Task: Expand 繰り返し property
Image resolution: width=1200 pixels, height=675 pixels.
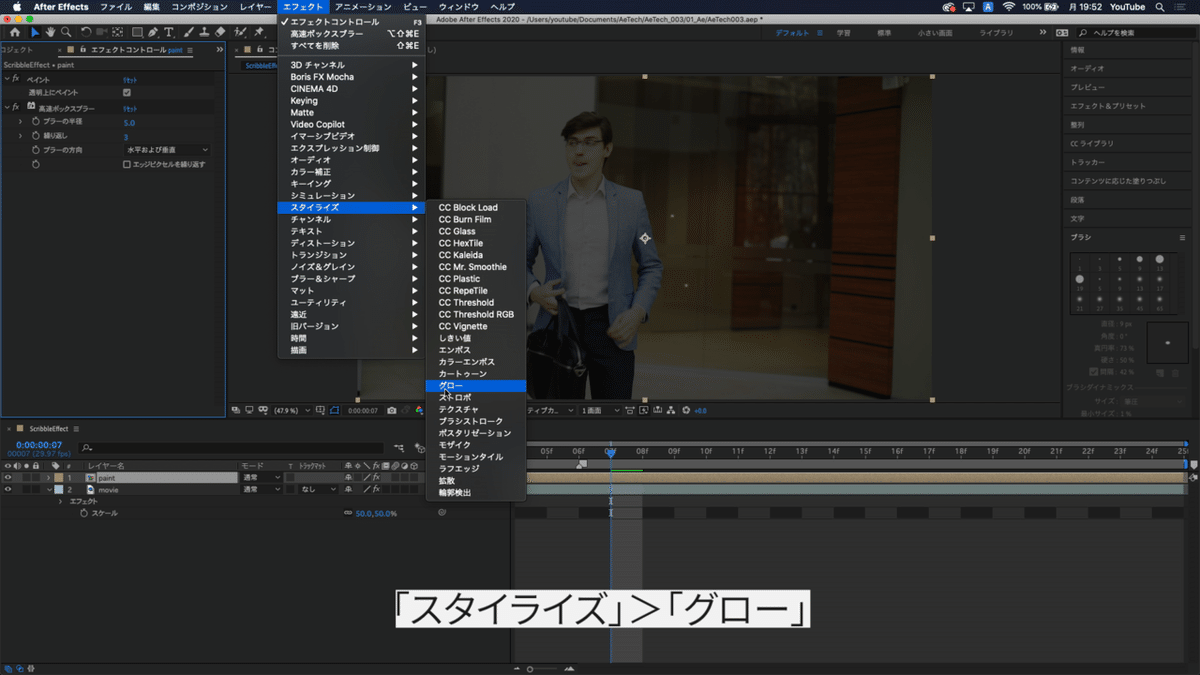Action: (20, 136)
